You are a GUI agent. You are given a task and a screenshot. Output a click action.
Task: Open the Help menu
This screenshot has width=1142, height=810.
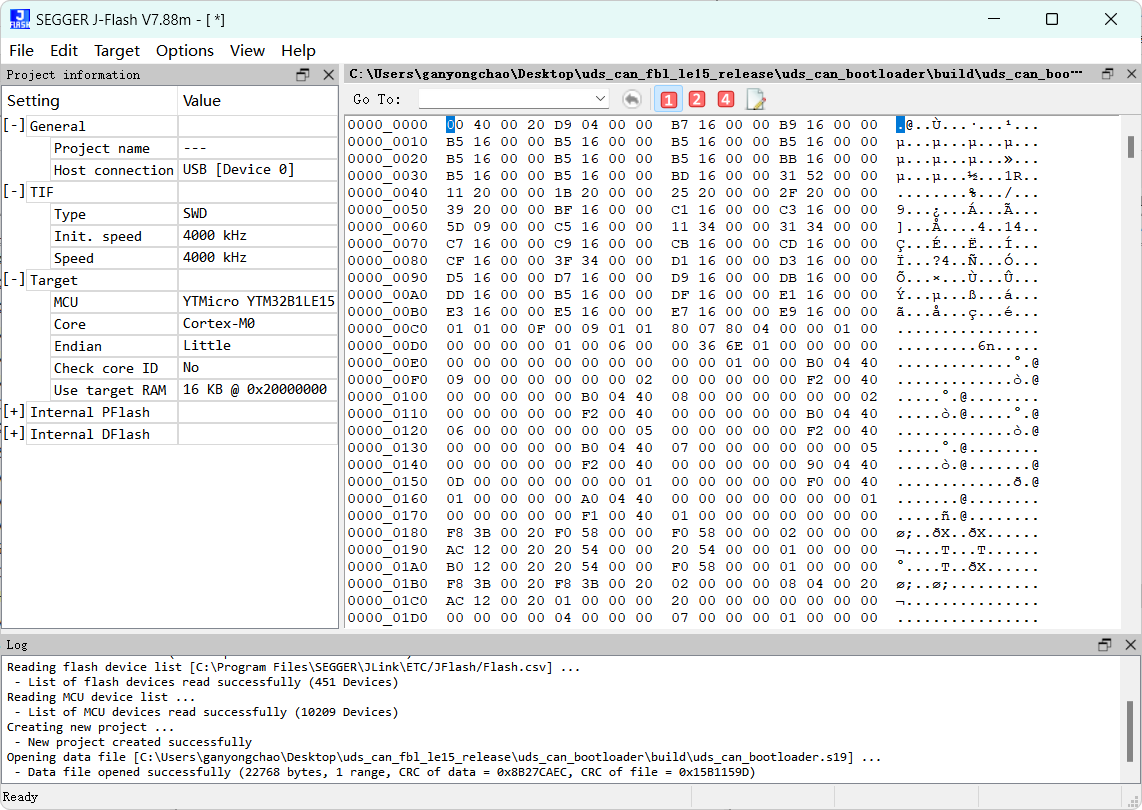pos(299,50)
